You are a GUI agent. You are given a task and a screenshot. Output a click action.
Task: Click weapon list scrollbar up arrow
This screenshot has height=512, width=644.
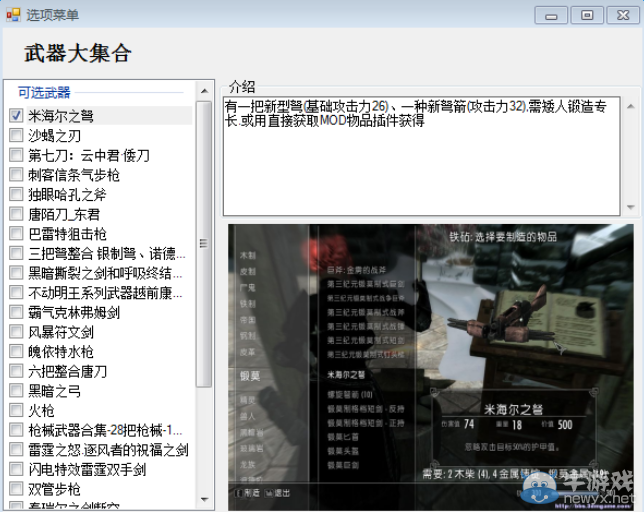[204, 91]
